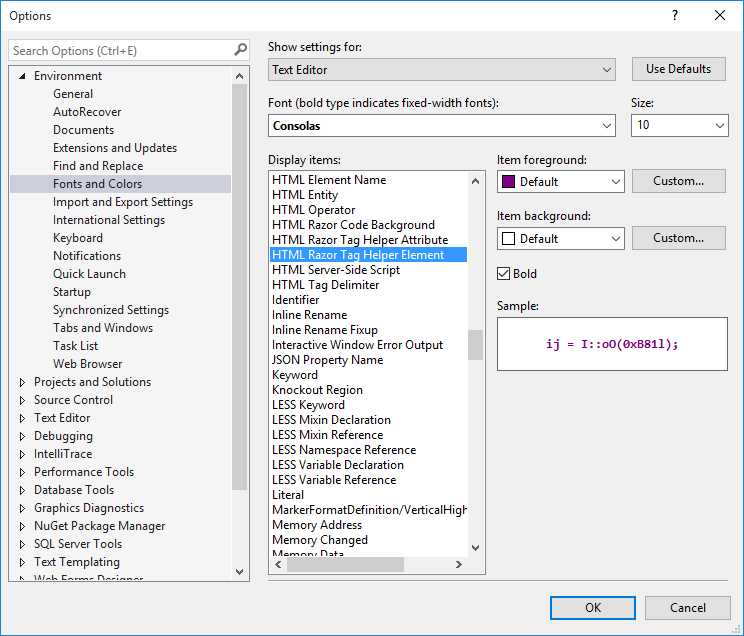Select HTML Entity display item
The image size is (744, 636).
(x=305, y=195)
